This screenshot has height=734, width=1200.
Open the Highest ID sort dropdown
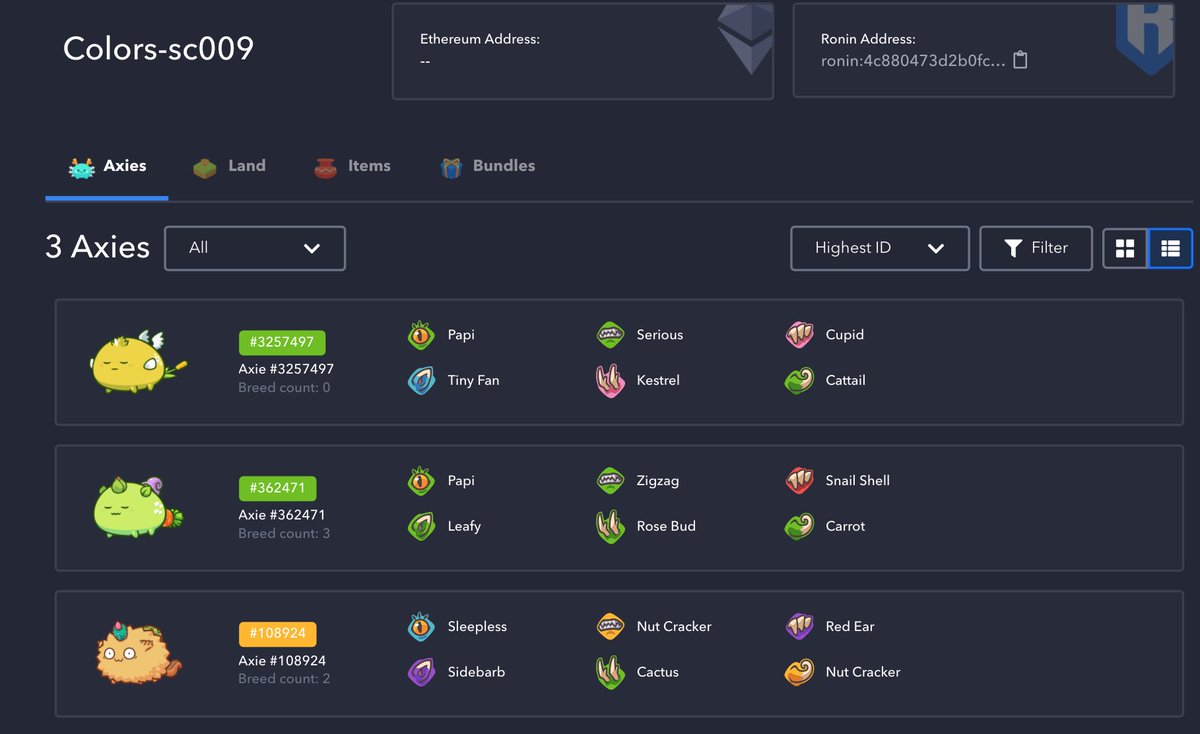880,248
